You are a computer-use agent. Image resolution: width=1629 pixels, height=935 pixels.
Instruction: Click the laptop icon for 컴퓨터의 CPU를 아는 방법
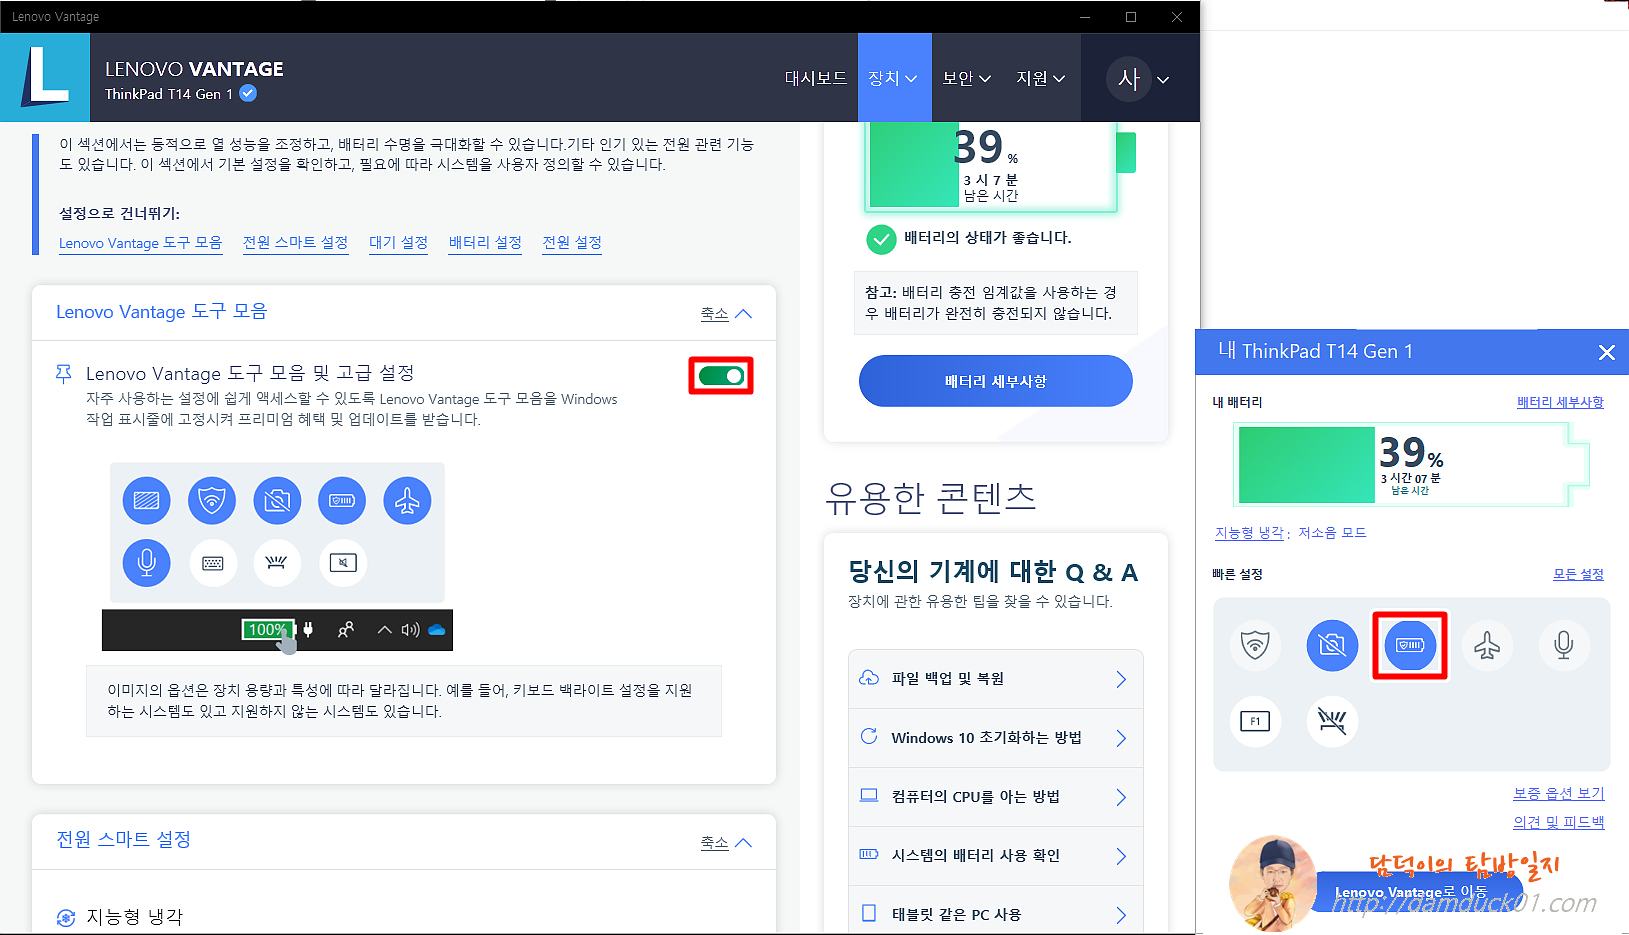pos(869,796)
